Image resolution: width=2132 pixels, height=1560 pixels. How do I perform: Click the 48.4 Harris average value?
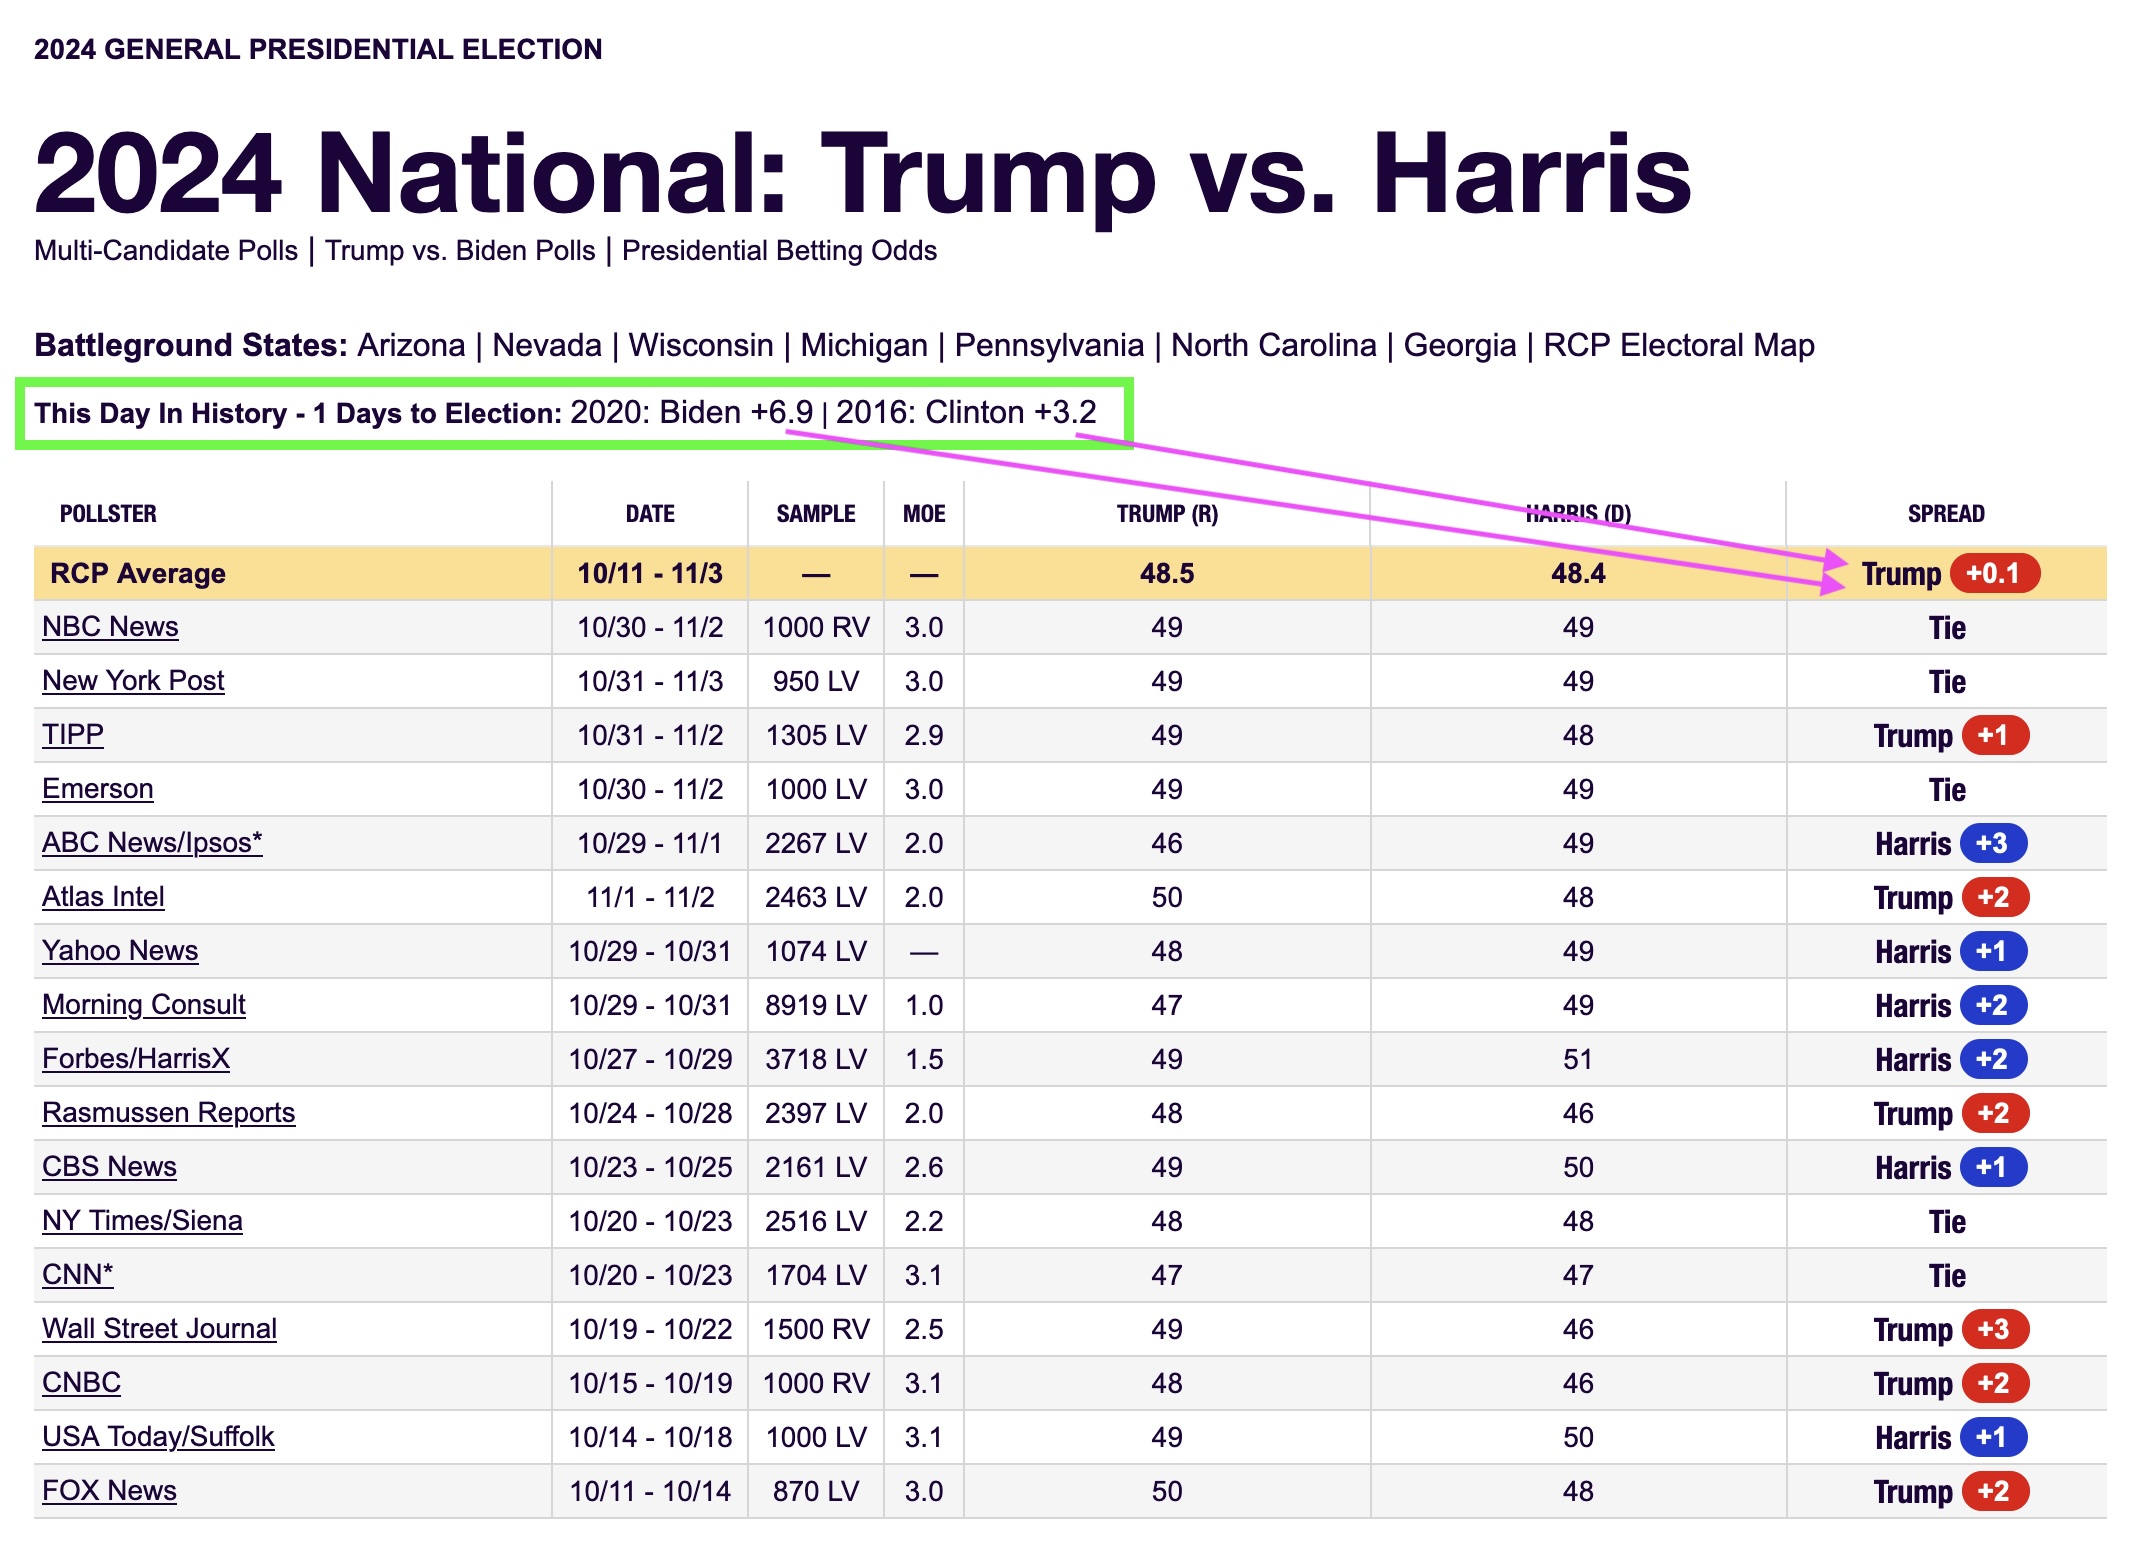coord(1578,574)
